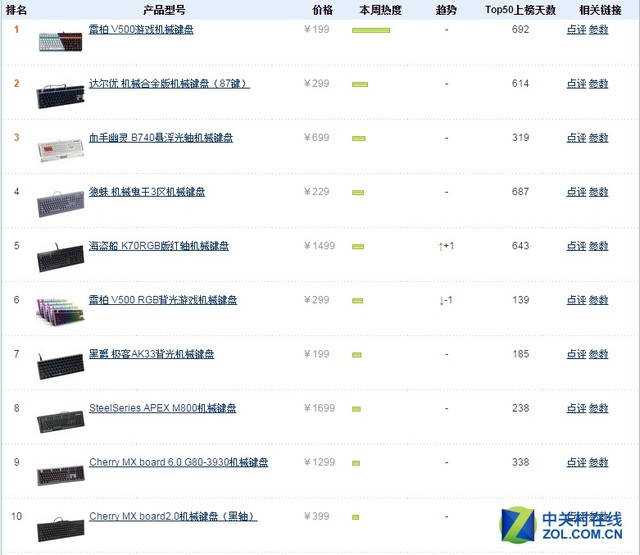Open 点评 for Cherry MX board 6.0
Screen dimensions: 640x555
point(576,462)
